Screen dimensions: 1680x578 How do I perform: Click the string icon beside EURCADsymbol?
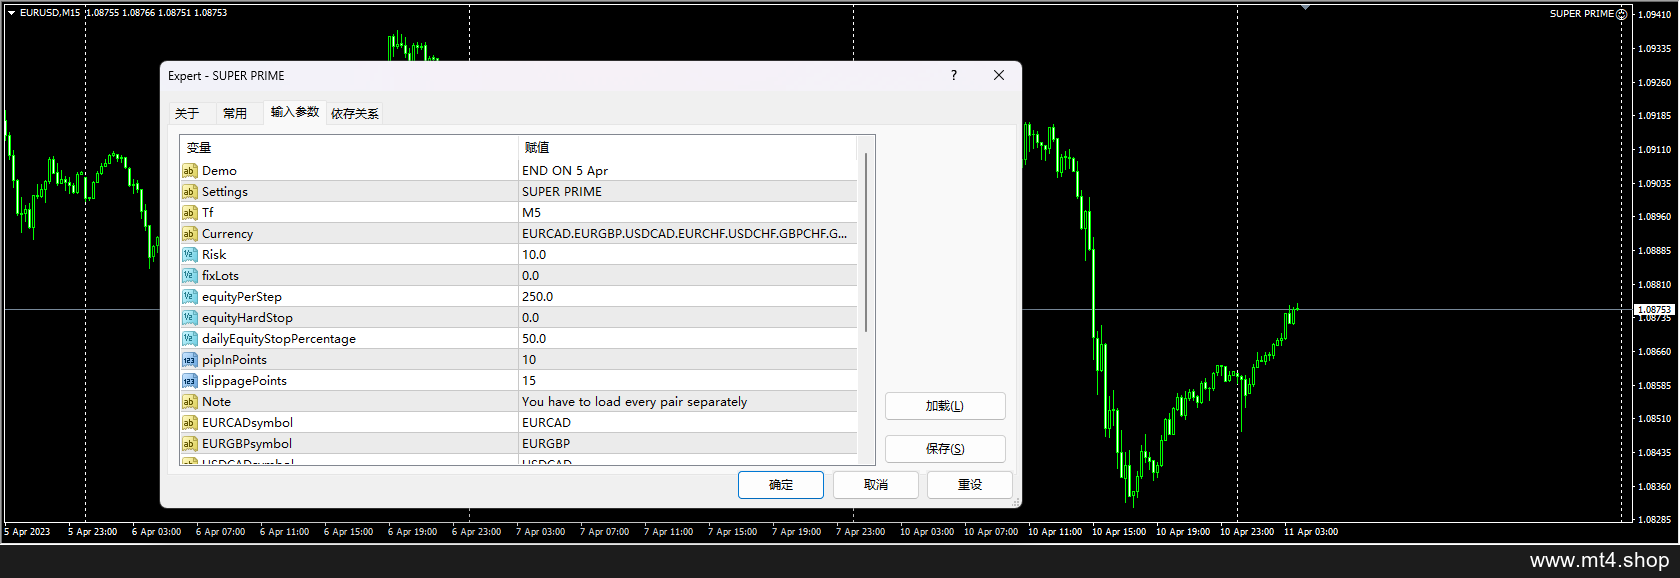click(x=189, y=423)
